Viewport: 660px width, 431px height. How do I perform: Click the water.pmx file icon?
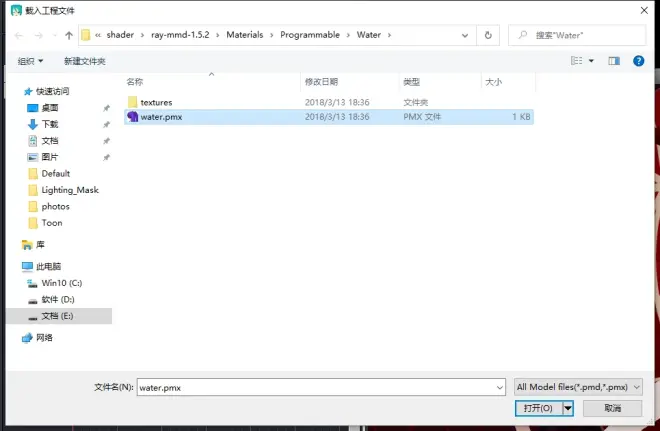pos(133,117)
